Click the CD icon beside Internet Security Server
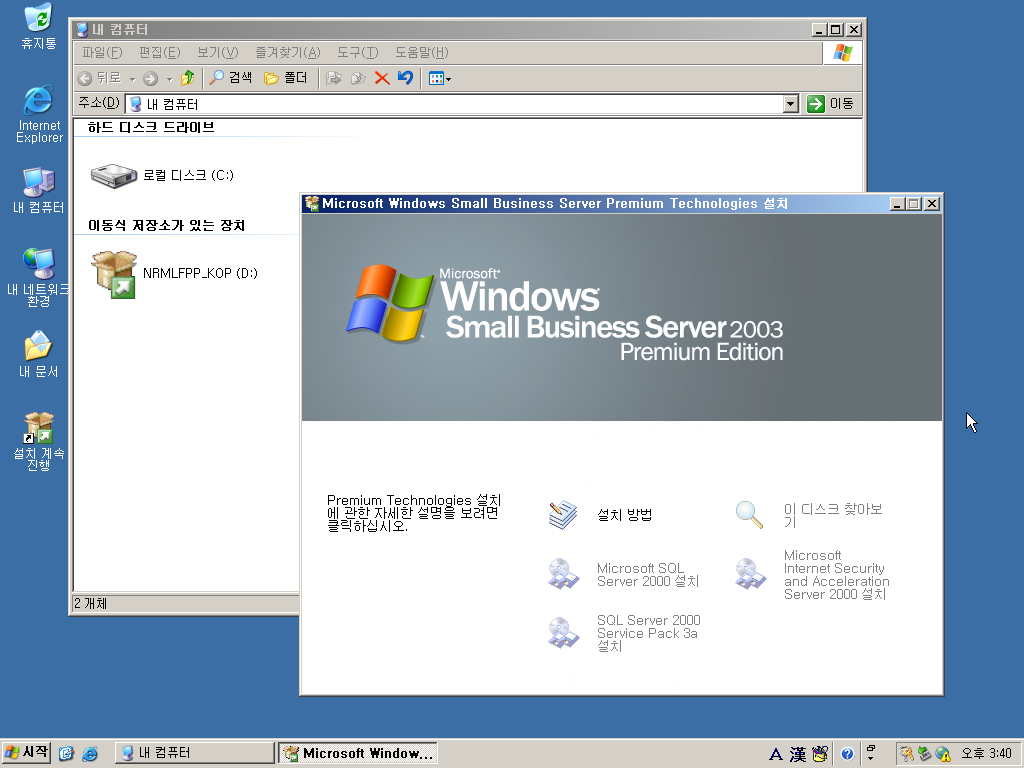1024x768 pixels. [x=750, y=573]
